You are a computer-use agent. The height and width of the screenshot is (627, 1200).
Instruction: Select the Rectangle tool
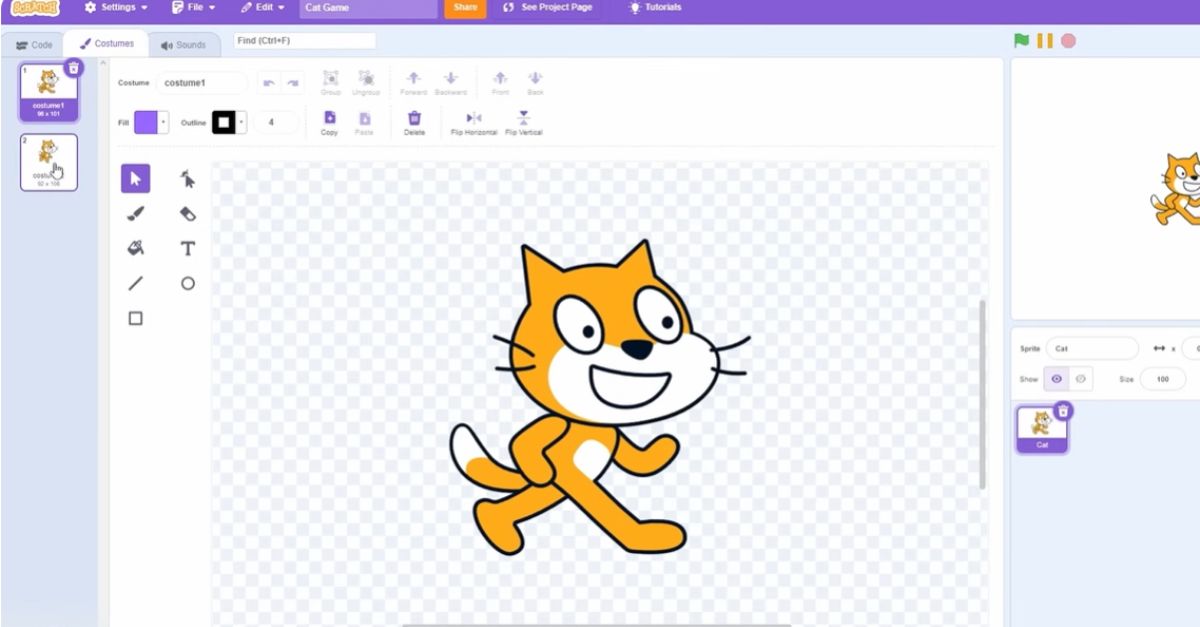point(135,318)
